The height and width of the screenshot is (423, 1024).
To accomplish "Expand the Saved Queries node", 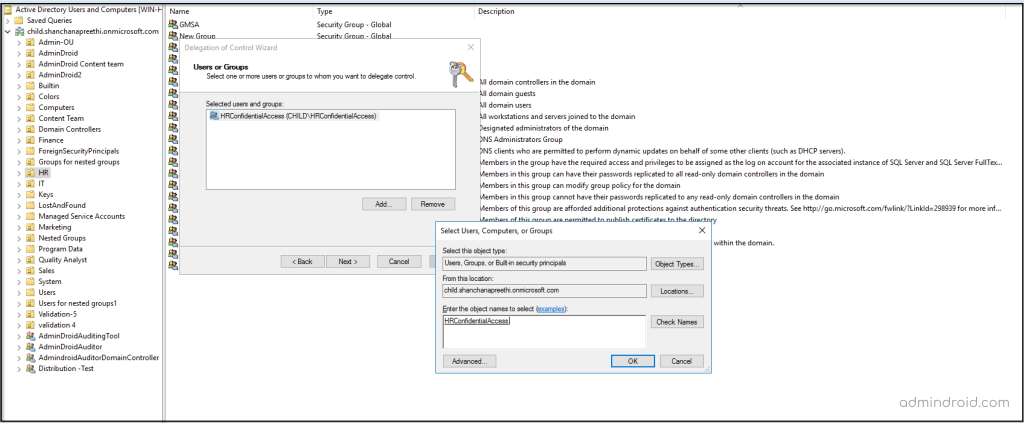I will 8,20.
